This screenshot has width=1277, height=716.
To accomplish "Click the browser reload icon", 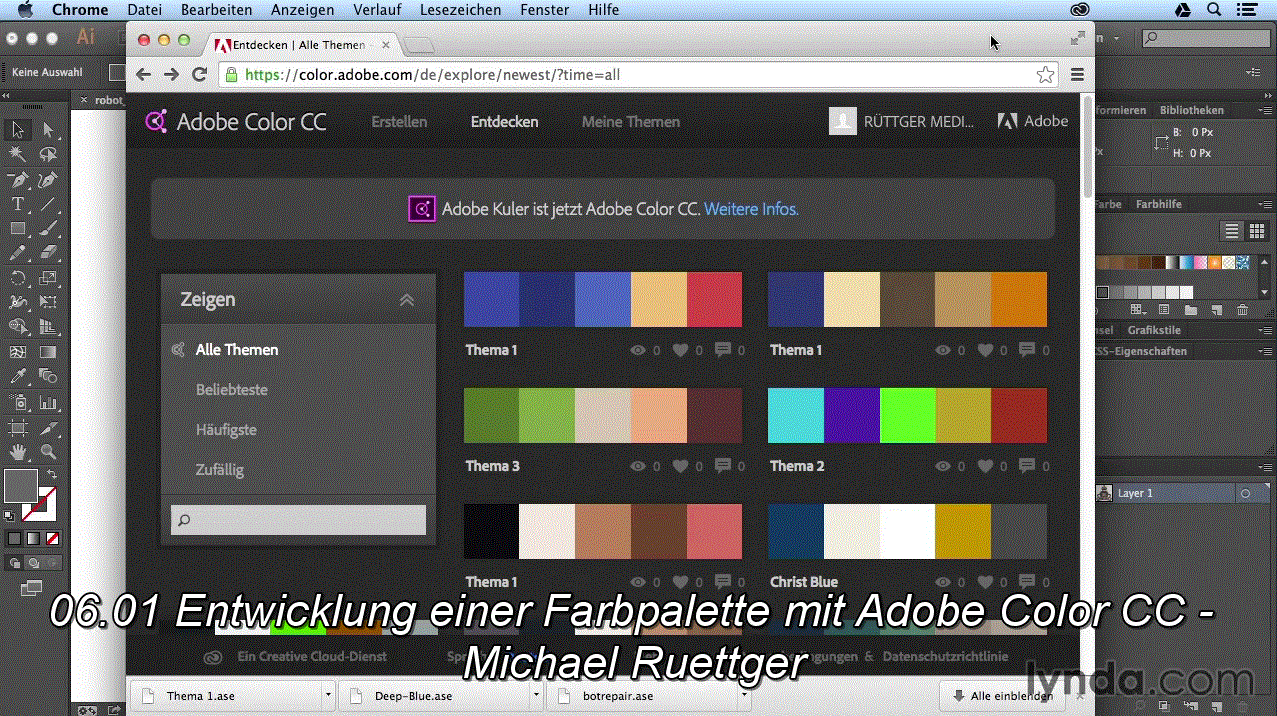I will pyautogui.click(x=199, y=75).
